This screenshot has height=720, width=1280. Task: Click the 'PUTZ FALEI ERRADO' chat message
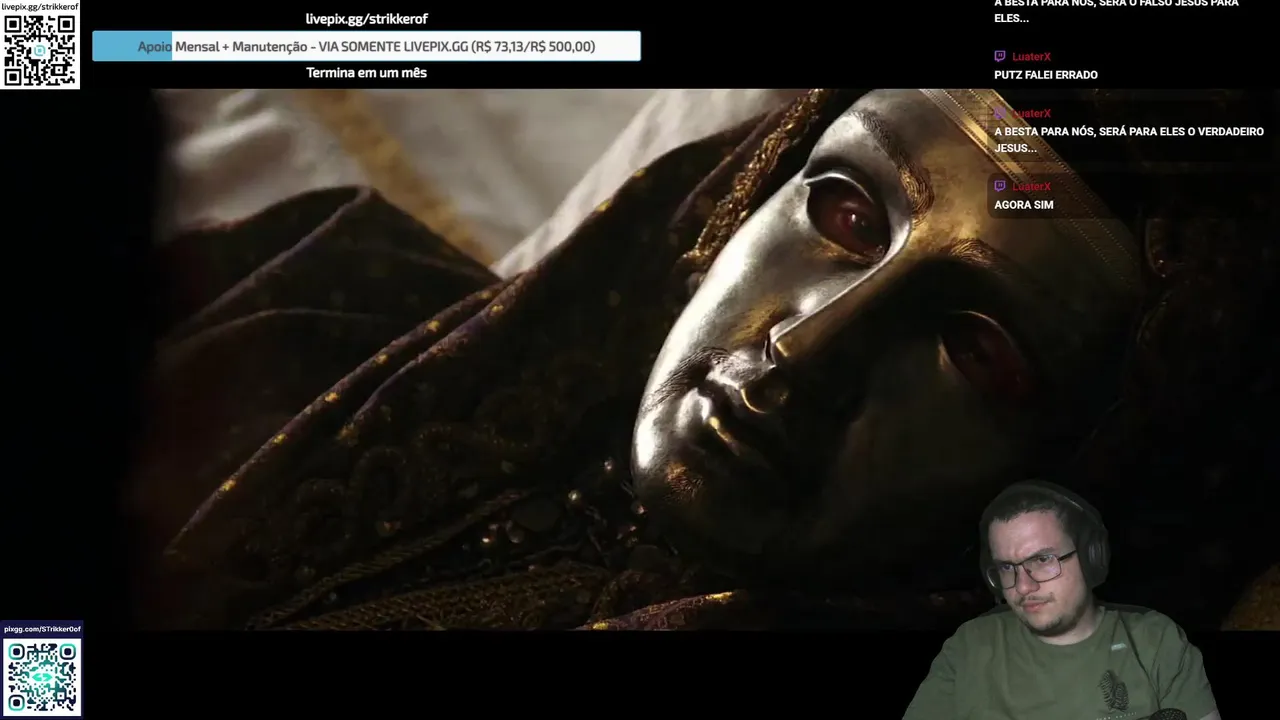[x=1046, y=75]
